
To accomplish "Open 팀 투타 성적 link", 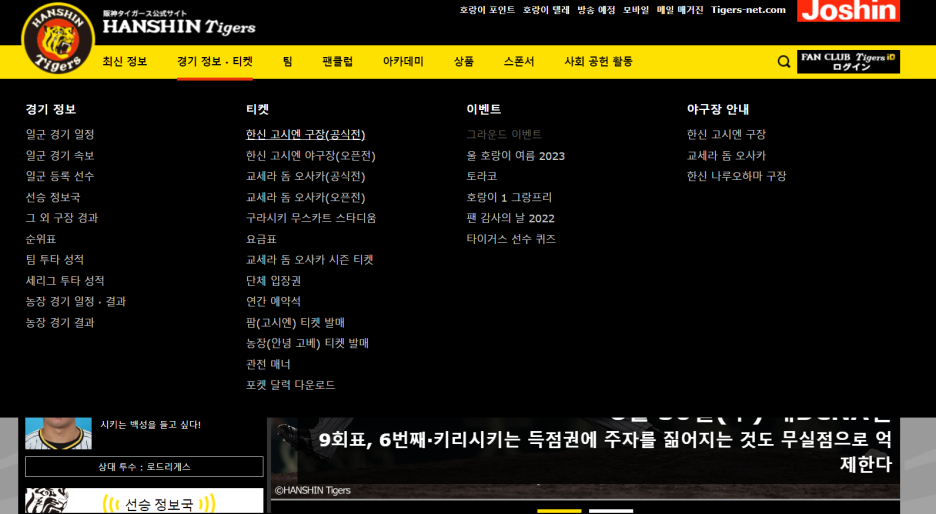I will point(54,260).
